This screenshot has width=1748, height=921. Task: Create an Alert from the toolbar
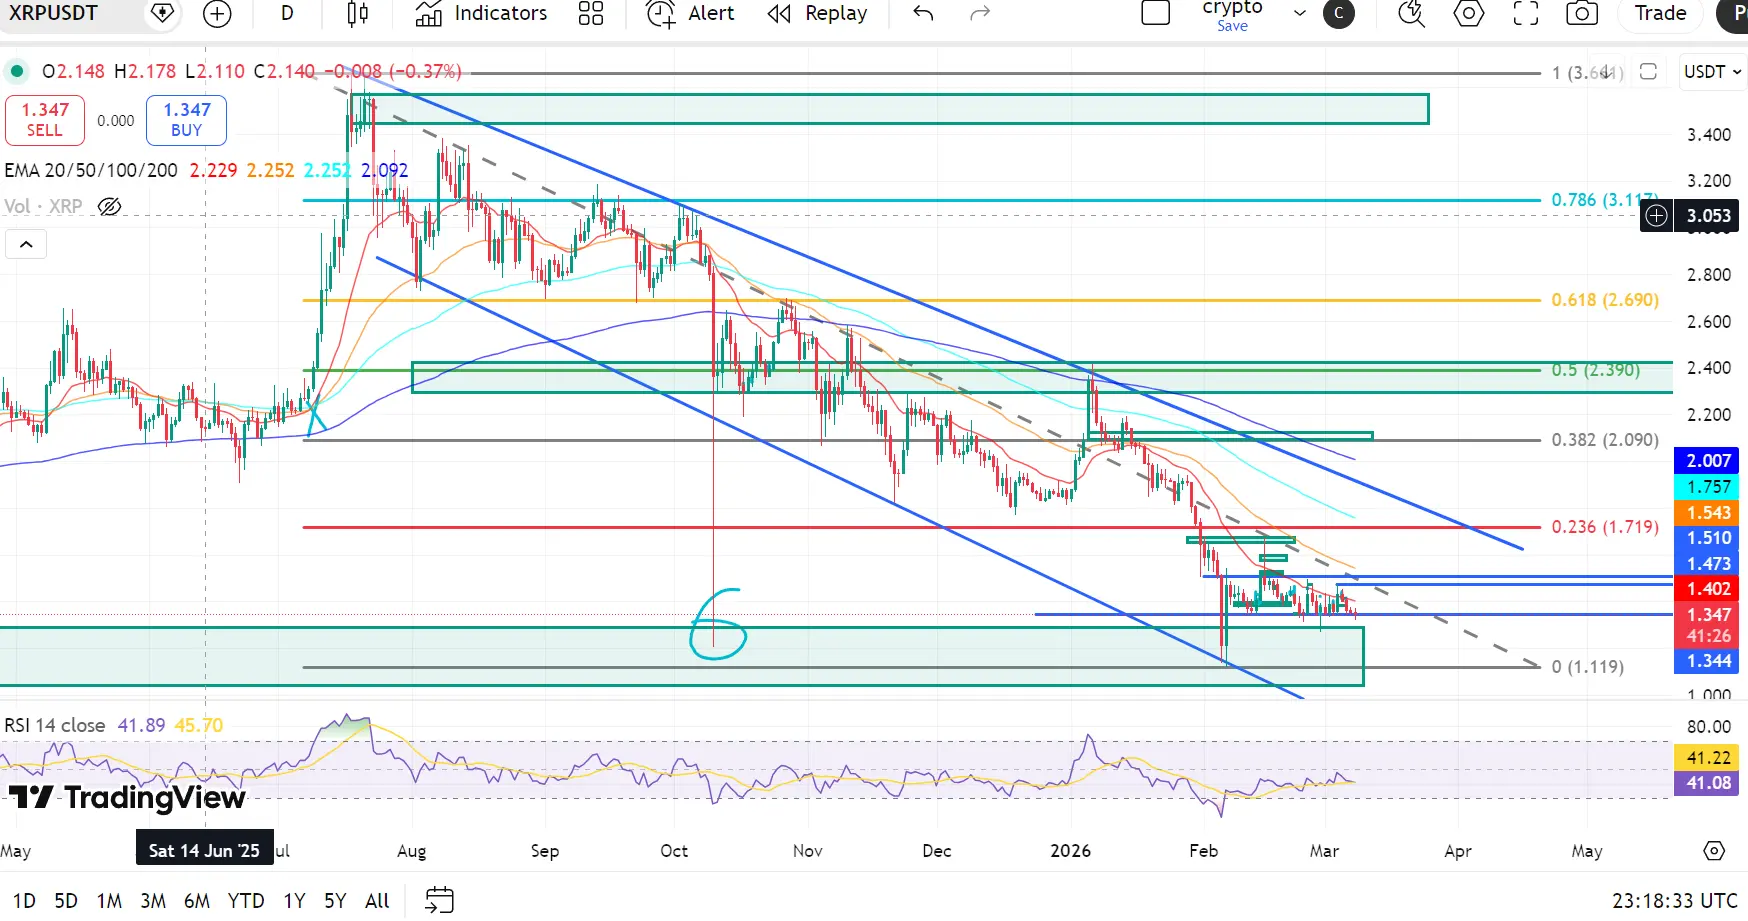click(x=690, y=13)
